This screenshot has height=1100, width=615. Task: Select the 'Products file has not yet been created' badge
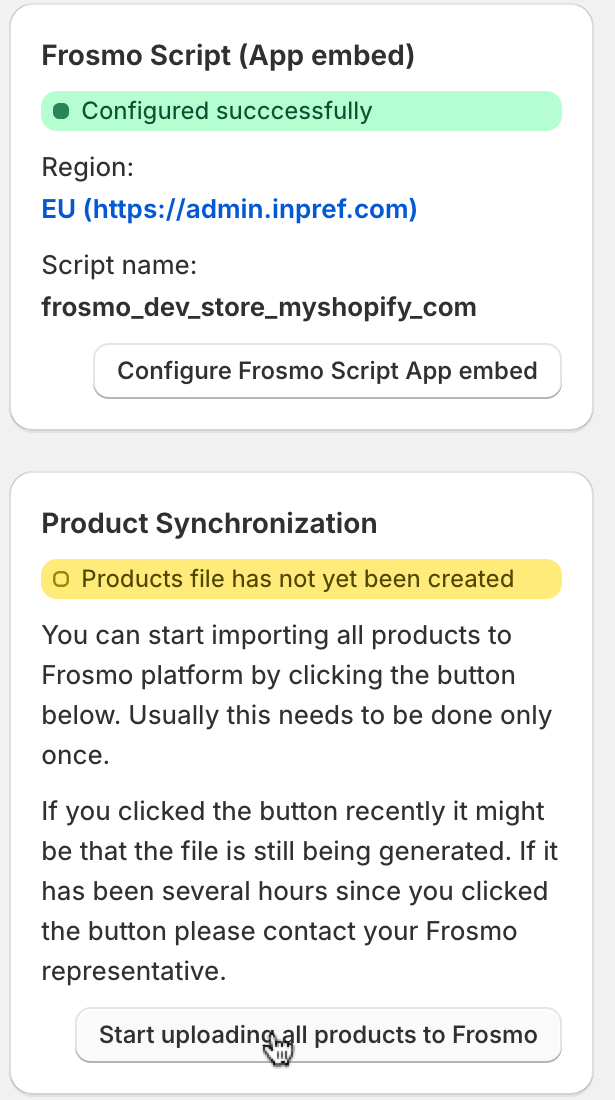(x=300, y=579)
